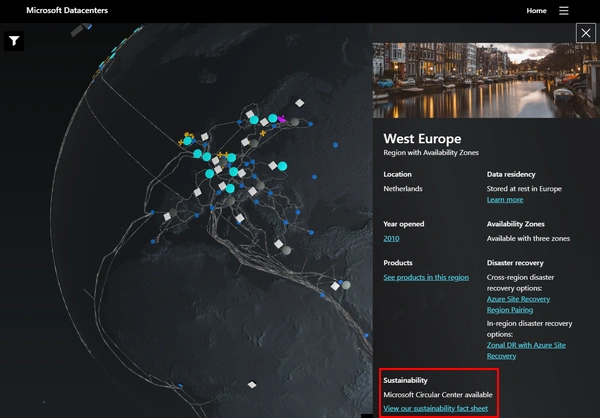
Task: Click the Year opened label
Action: click(404, 224)
